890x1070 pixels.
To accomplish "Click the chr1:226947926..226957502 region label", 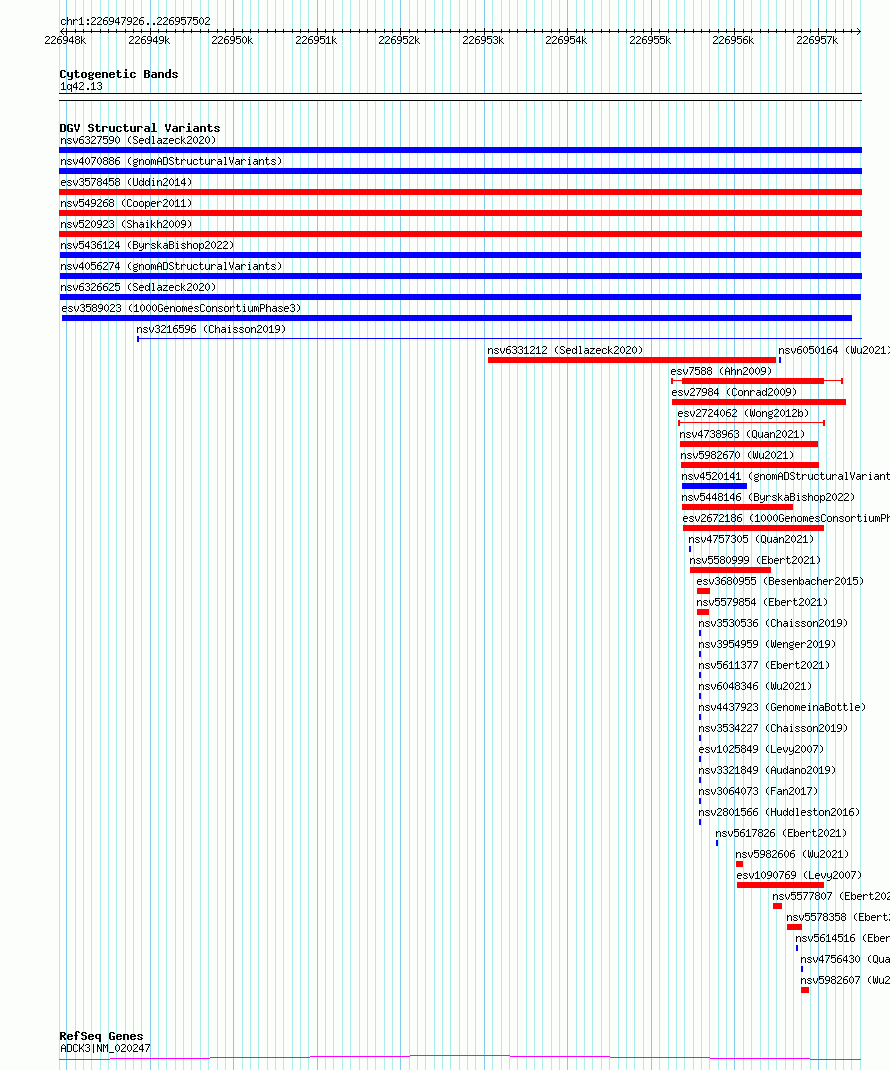I will click(x=135, y=22).
